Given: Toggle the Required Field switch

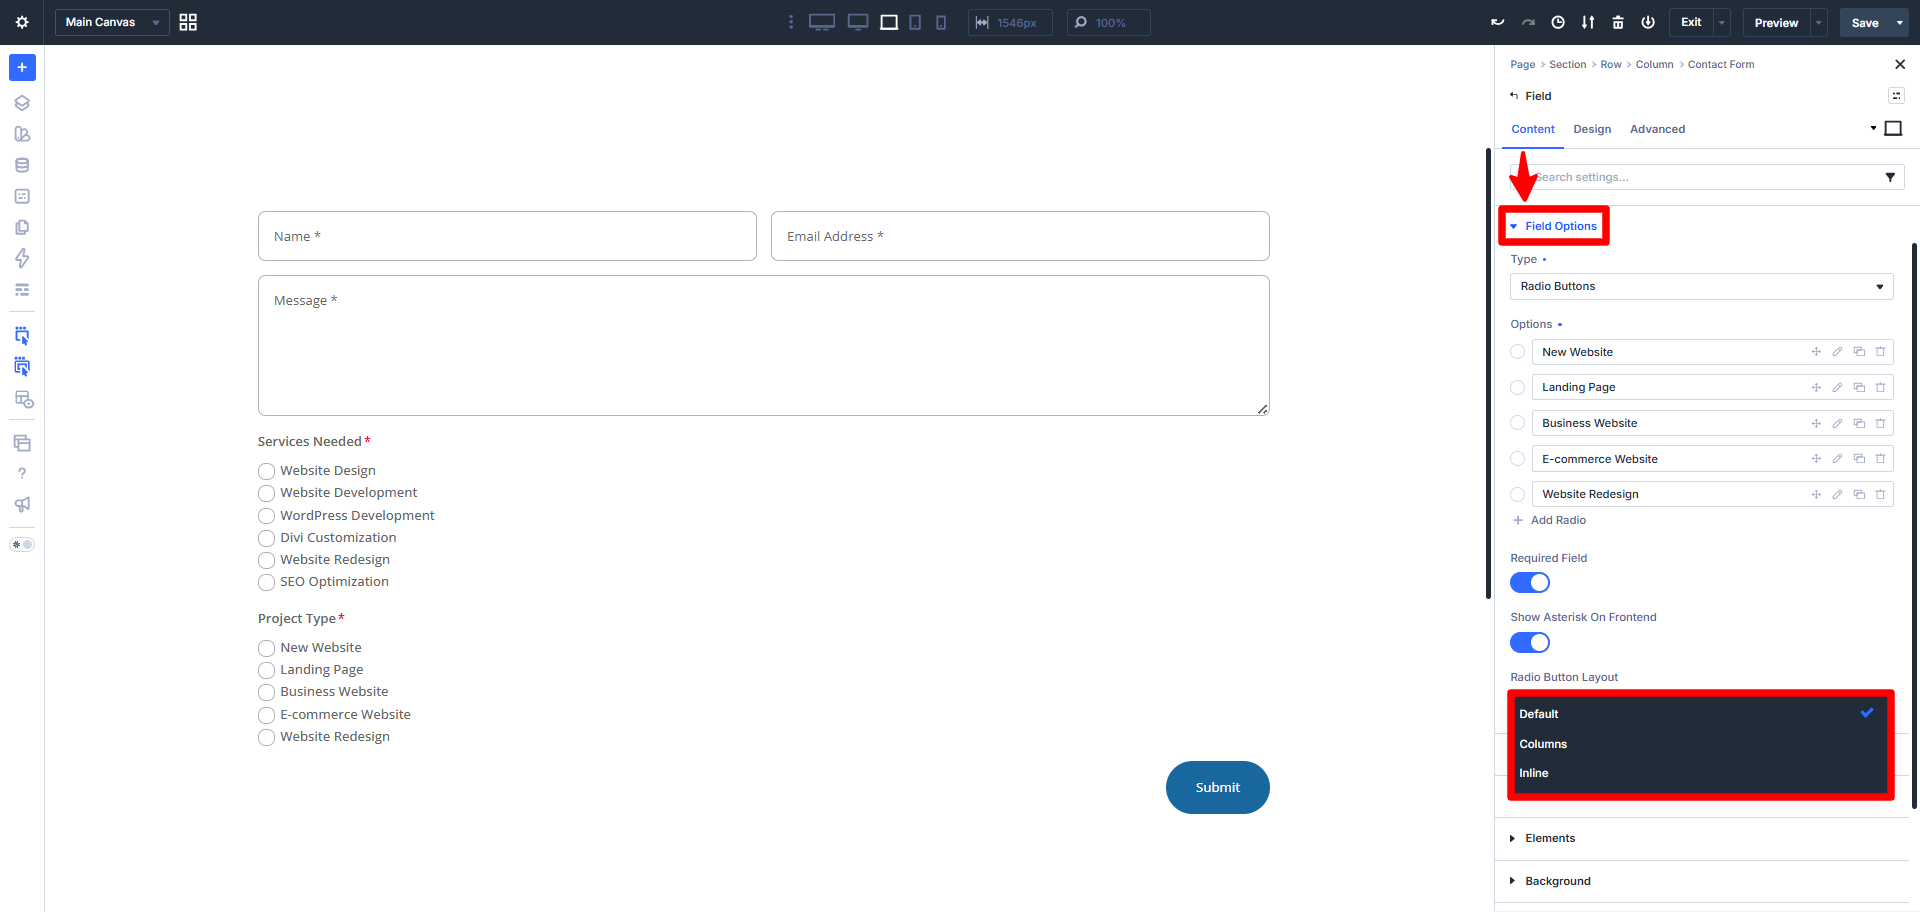Looking at the screenshot, I should [x=1530, y=582].
